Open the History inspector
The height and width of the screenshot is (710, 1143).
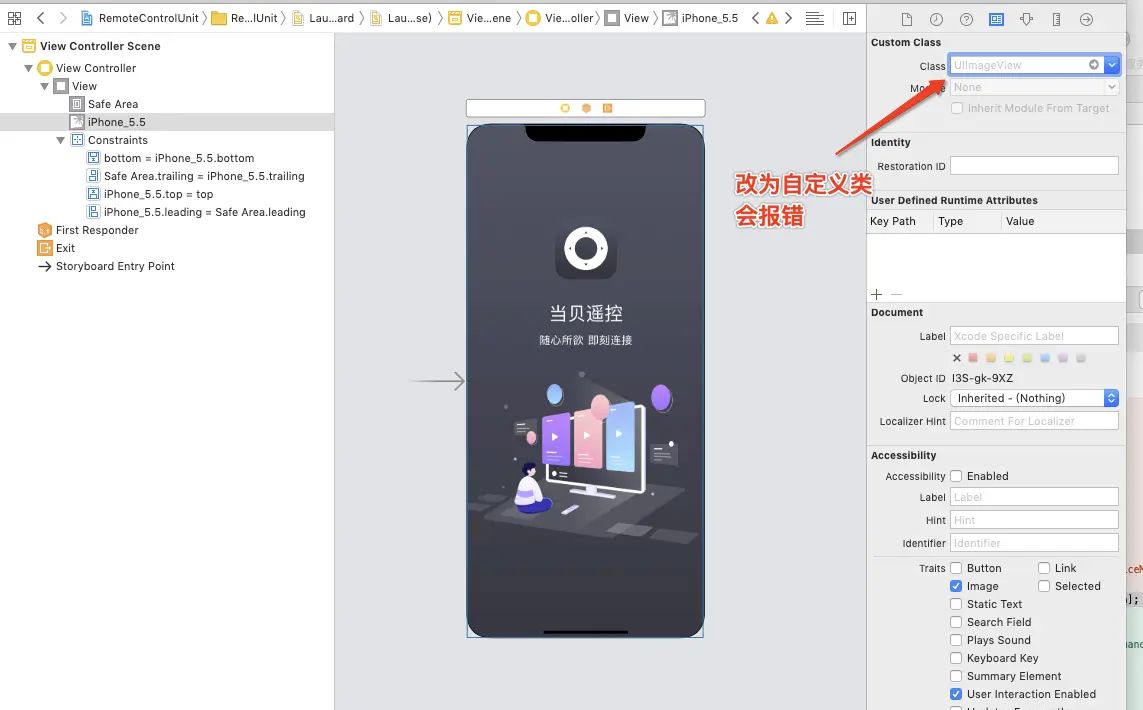pyautogui.click(x=936, y=18)
